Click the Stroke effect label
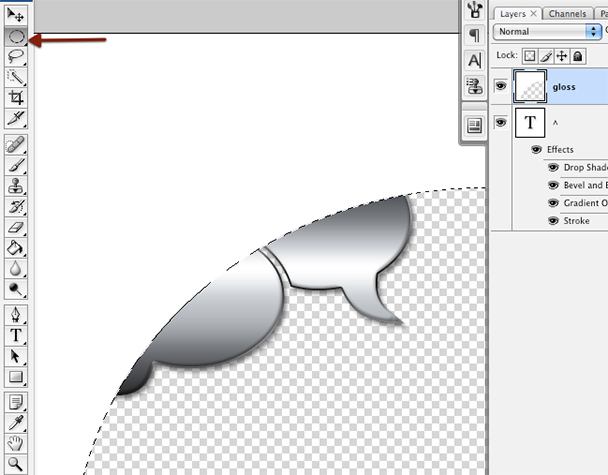Image resolution: width=608 pixels, height=475 pixels. (x=577, y=221)
